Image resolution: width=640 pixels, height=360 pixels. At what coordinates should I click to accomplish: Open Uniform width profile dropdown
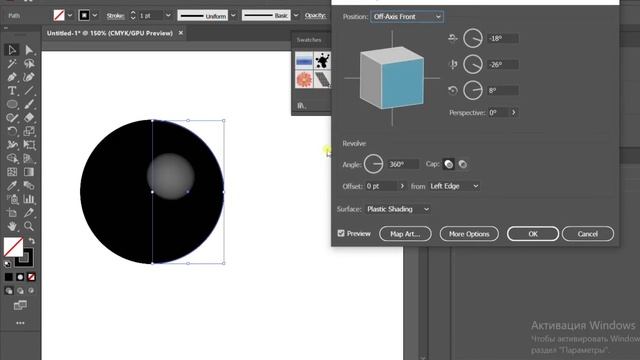pyautogui.click(x=233, y=16)
